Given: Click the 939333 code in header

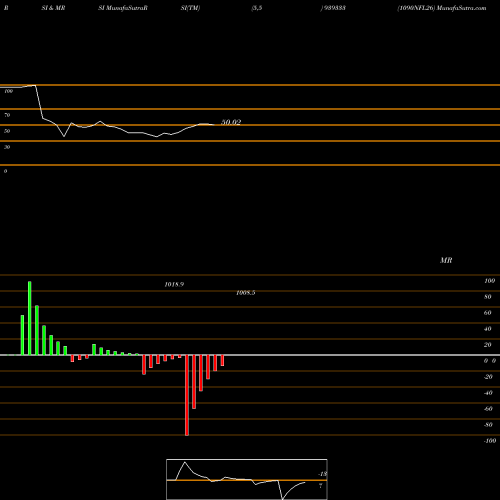Looking at the screenshot, I should pos(334,8).
